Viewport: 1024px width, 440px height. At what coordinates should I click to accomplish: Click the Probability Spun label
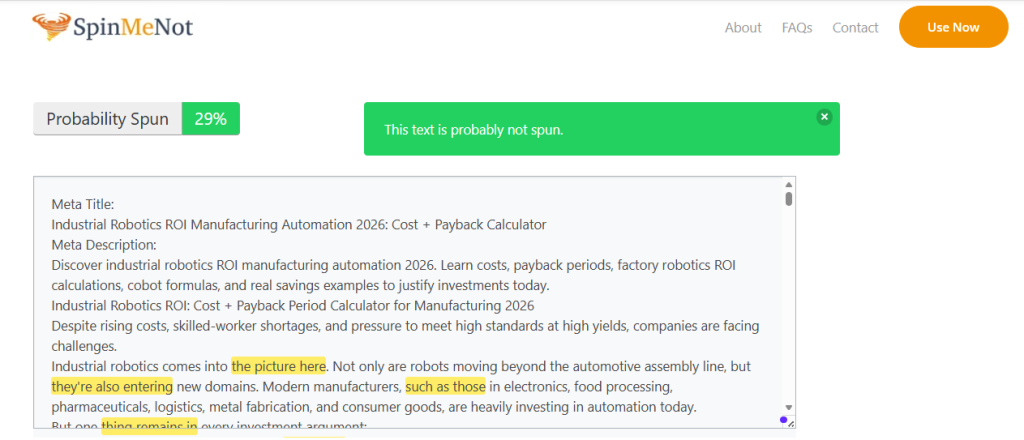[x=108, y=119]
